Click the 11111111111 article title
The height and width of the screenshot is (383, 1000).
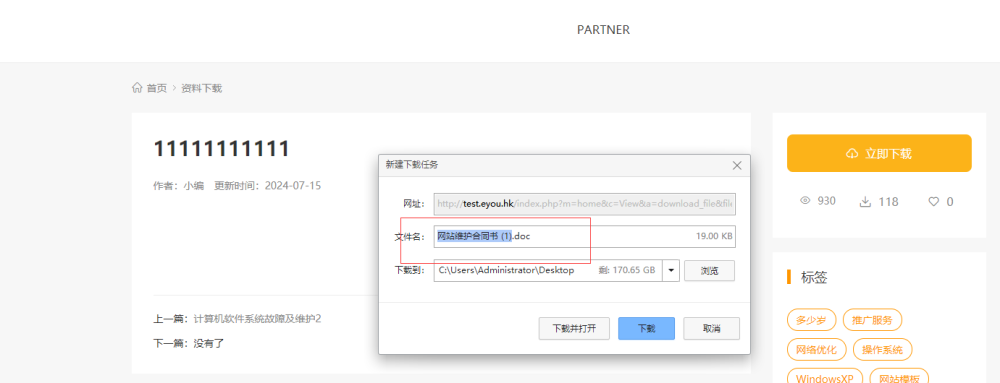pos(221,149)
